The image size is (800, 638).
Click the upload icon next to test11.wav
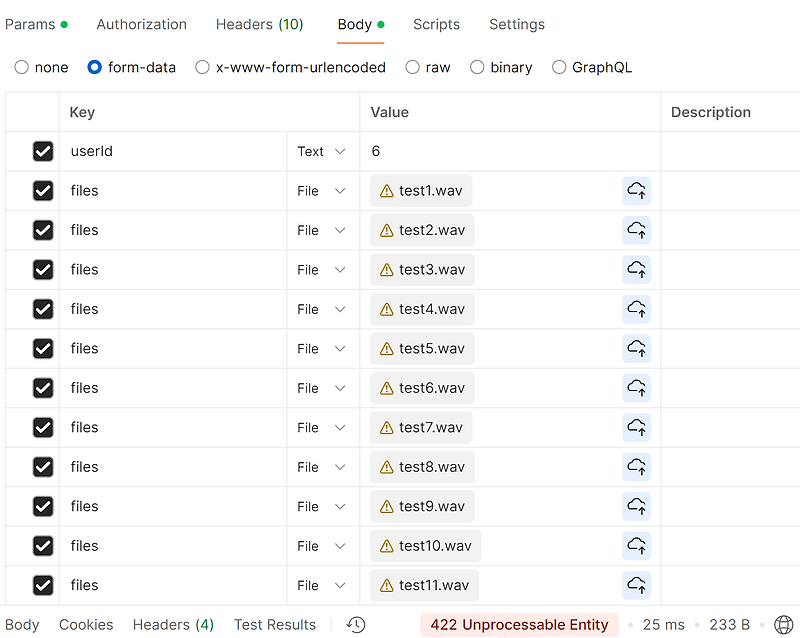point(637,585)
